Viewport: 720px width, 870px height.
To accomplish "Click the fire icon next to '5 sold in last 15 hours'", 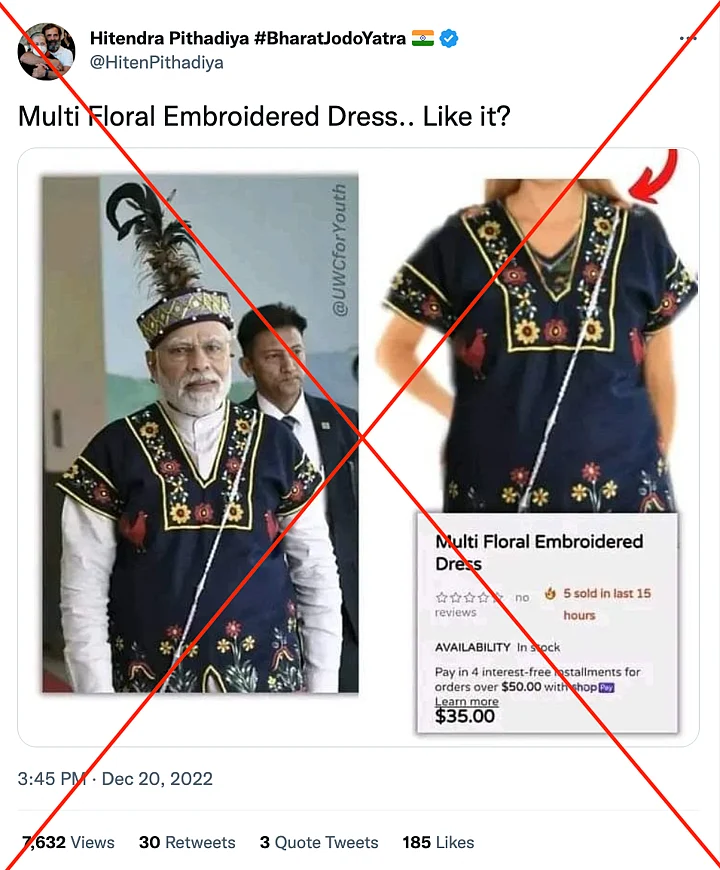I will [553, 592].
